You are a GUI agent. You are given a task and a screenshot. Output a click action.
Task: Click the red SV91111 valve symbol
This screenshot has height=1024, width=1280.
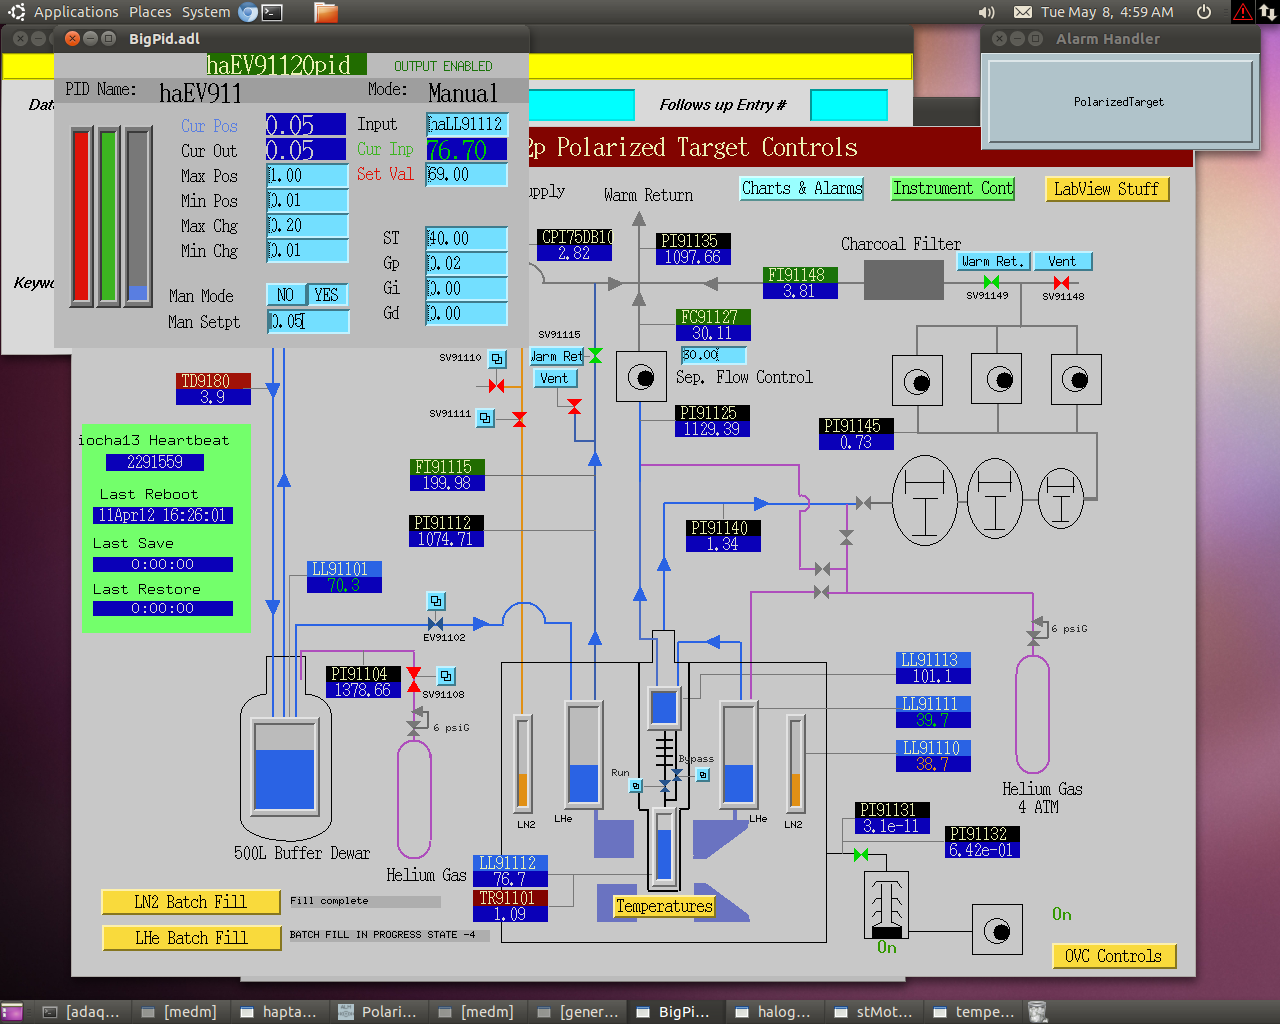pyautogui.click(x=519, y=419)
